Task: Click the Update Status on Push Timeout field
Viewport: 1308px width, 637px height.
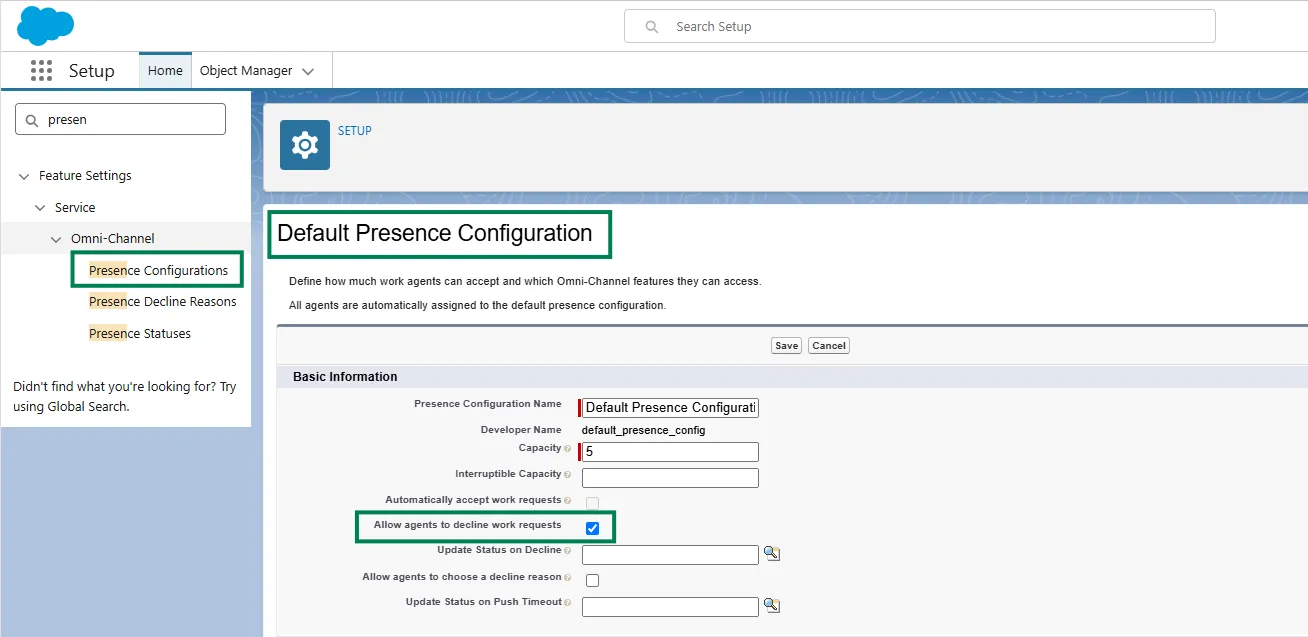Action: [670, 607]
